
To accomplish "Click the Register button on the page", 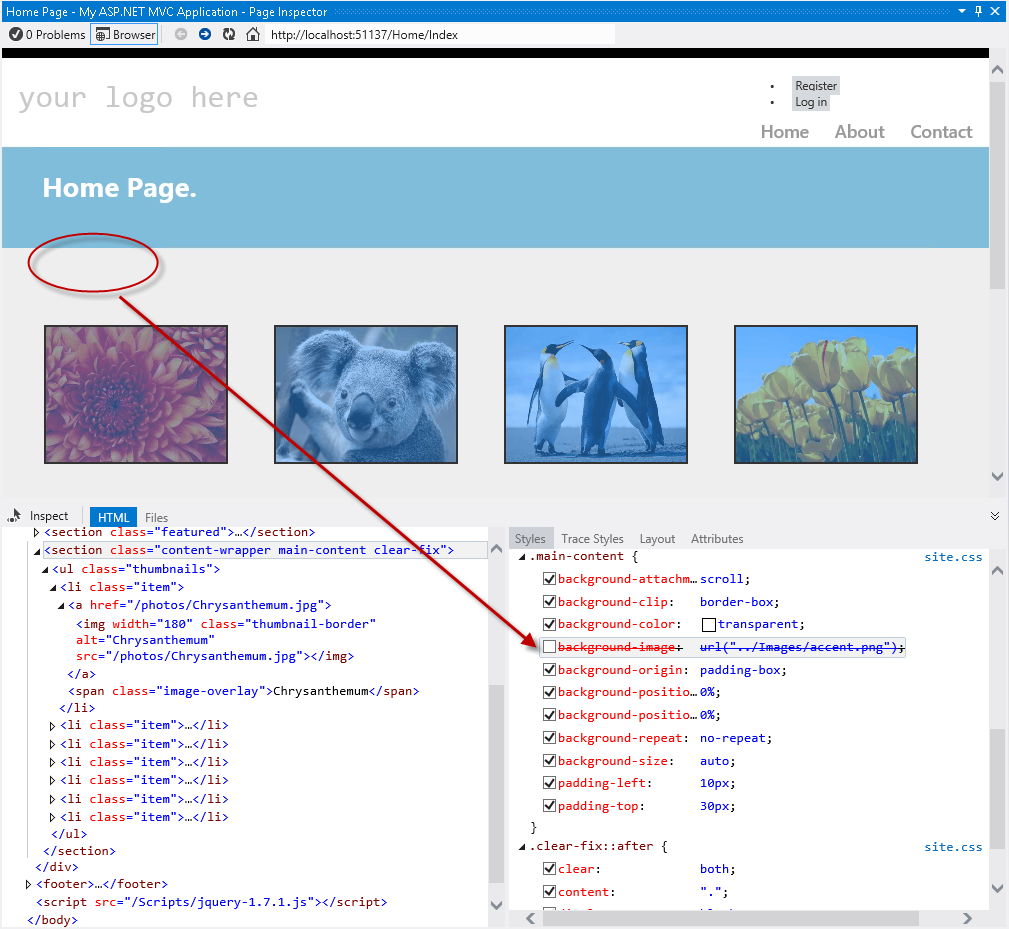I will (x=815, y=85).
